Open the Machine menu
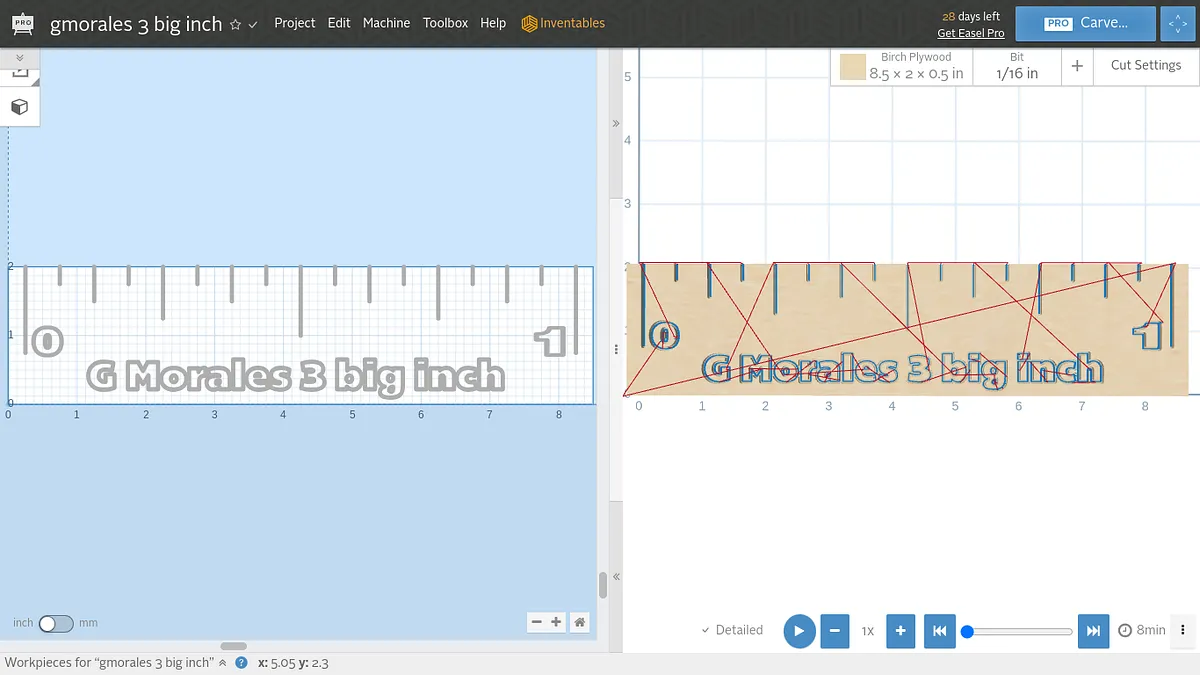This screenshot has width=1200, height=675. [x=386, y=23]
